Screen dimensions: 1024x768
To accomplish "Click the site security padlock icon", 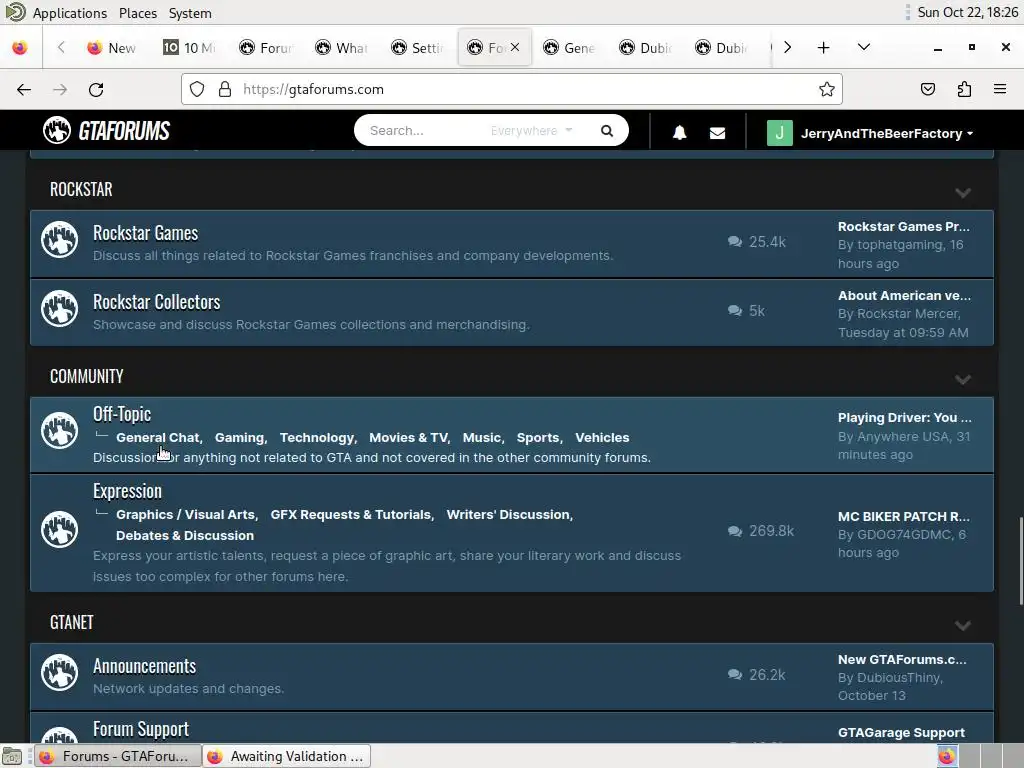I will pos(225,89).
